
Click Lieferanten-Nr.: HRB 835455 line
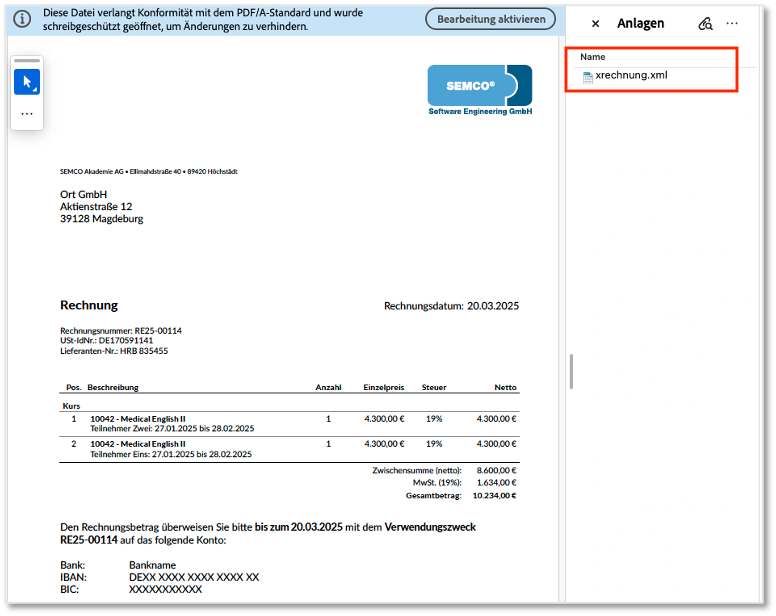coord(114,351)
